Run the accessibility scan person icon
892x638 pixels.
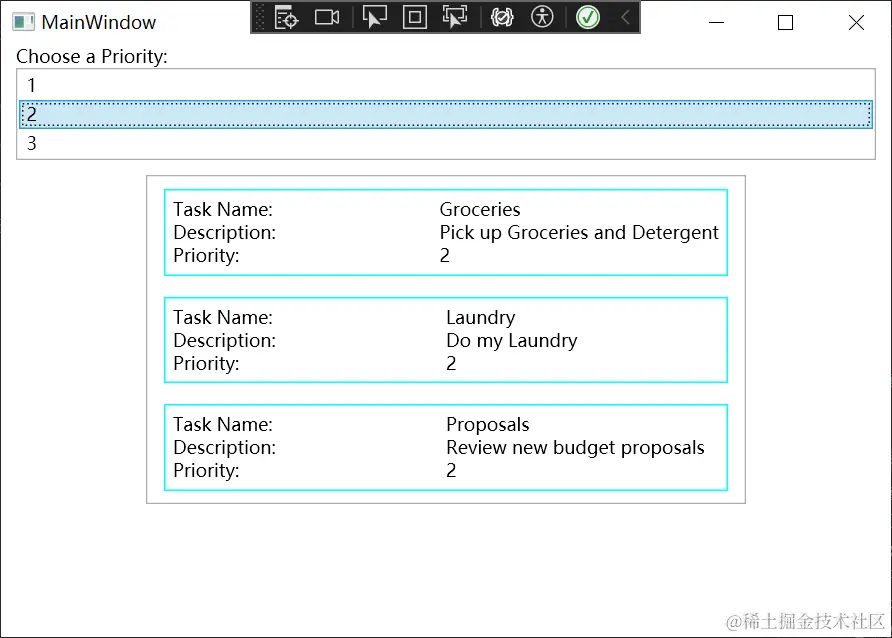coord(542,17)
